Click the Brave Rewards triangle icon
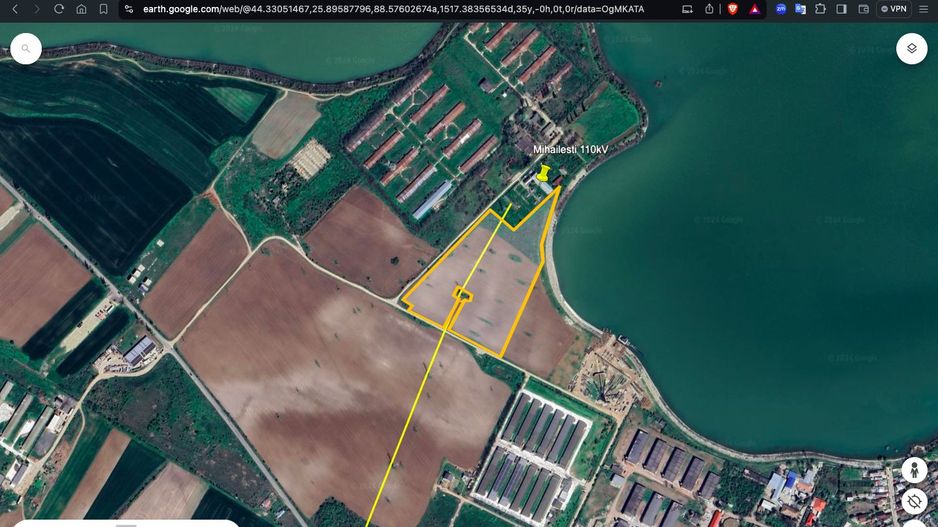 pos(754,9)
